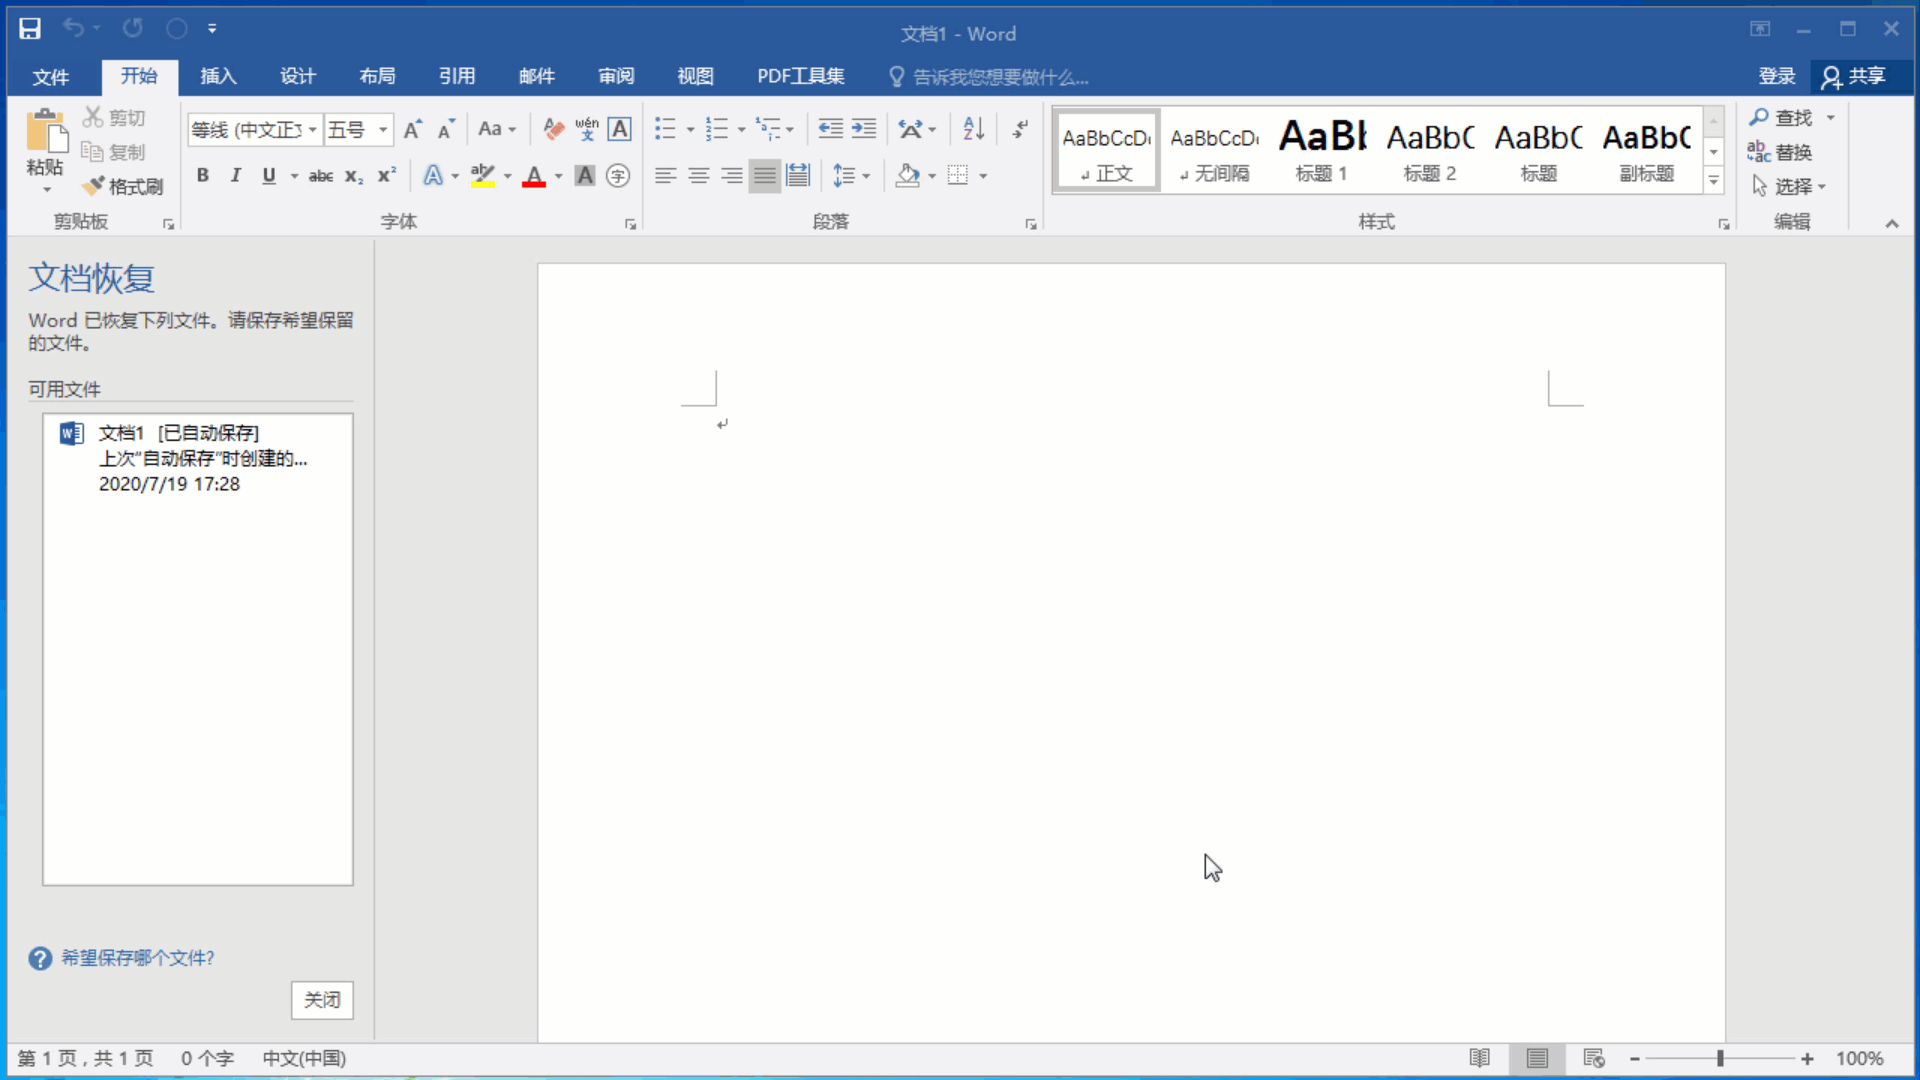This screenshot has height=1080, width=1920.
Task: Open the font size dropdown
Action: (x=383, y=130)
